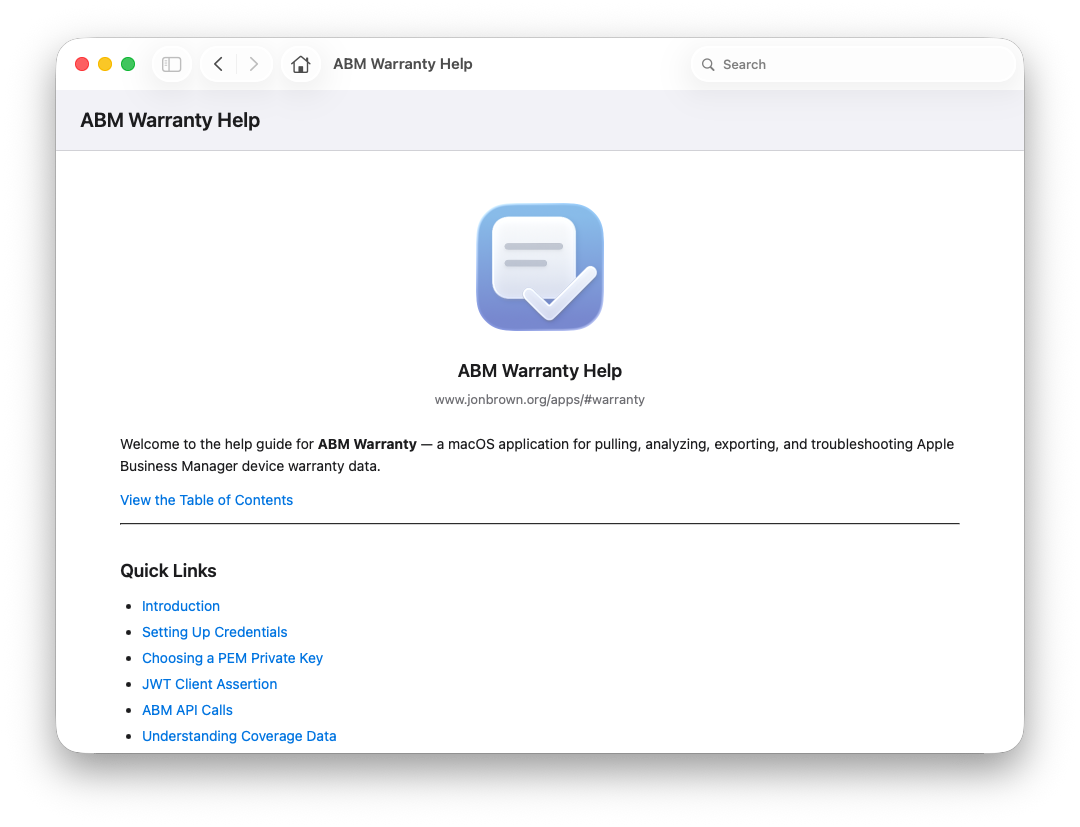
Task: Select Setting Up Credentials
Action: pos(214,632)
